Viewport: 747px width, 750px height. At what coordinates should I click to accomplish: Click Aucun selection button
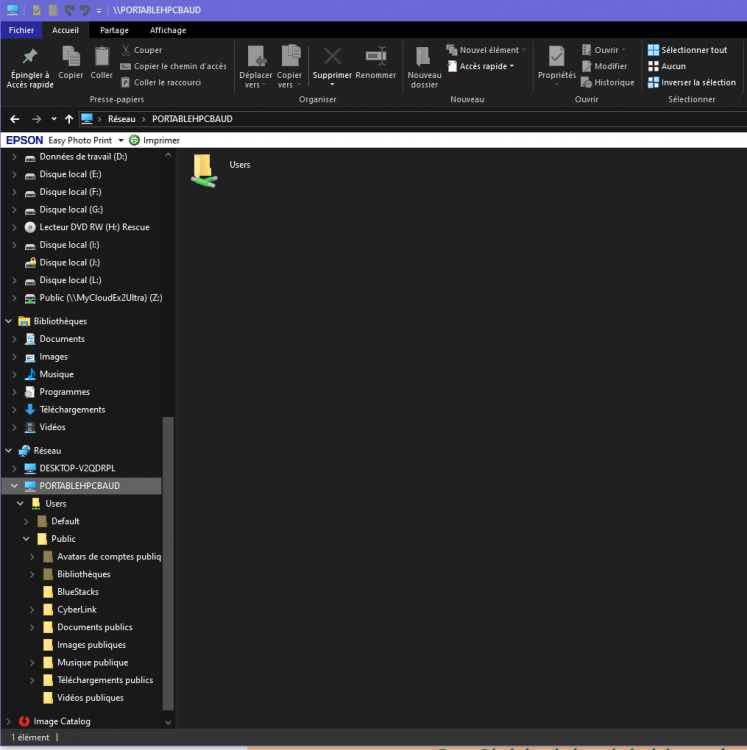click(x=667, y=66)
